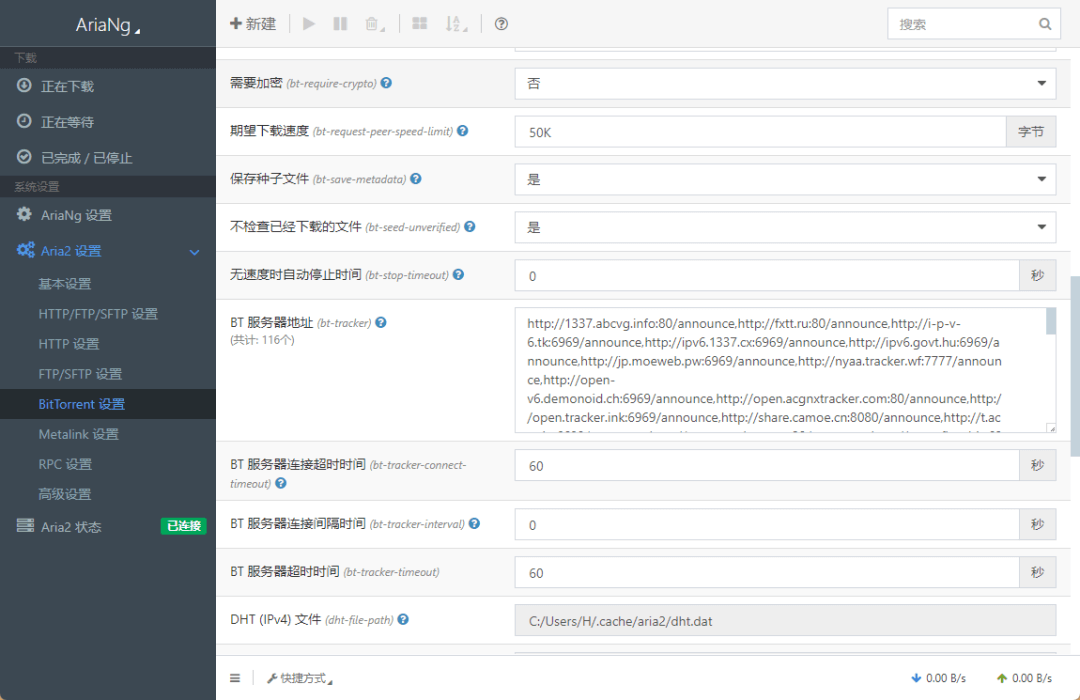Open HTTP 设置 in sidebar
Viewport: 1080px width, 700px height.
pos(69,344)
